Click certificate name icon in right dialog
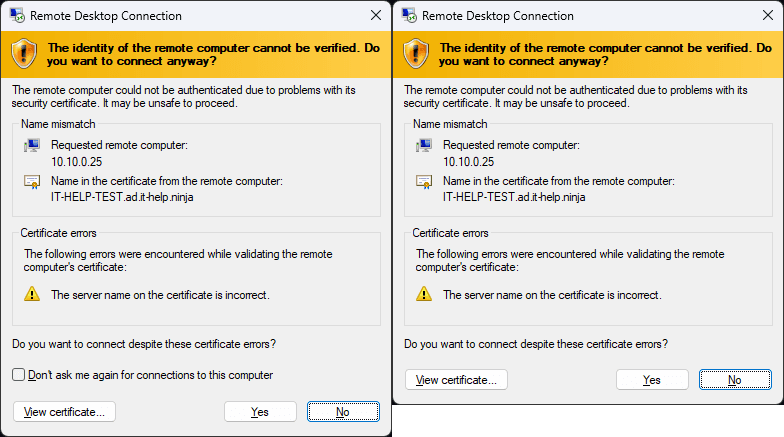This screenshot has height=437, width=784. click(424, 182)
